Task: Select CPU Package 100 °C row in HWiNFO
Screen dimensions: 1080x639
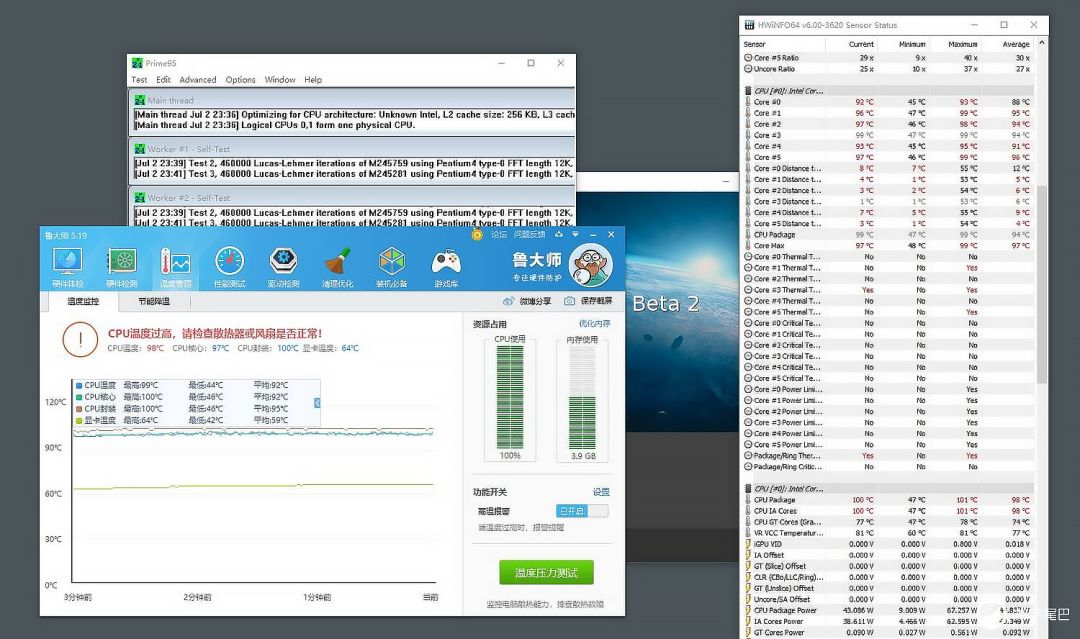Action: coord(887,500)
